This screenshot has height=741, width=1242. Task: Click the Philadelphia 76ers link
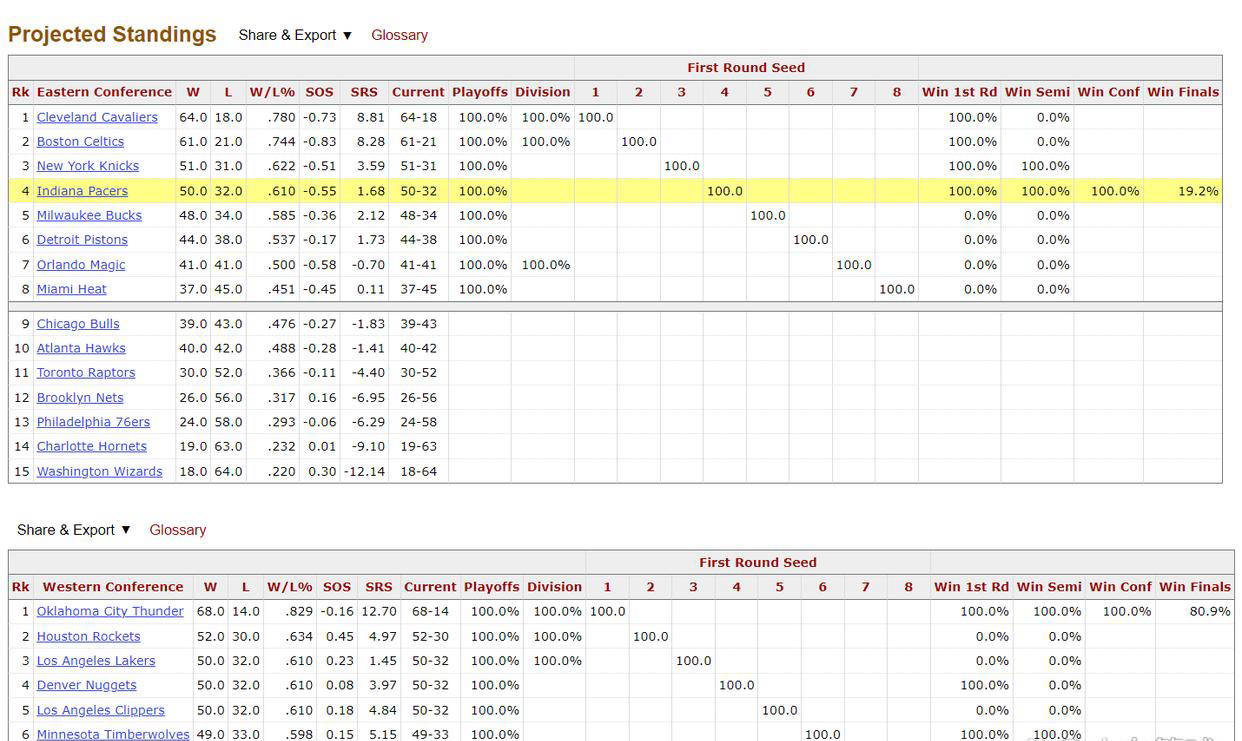pyautogui.click(x=93, y=422)
